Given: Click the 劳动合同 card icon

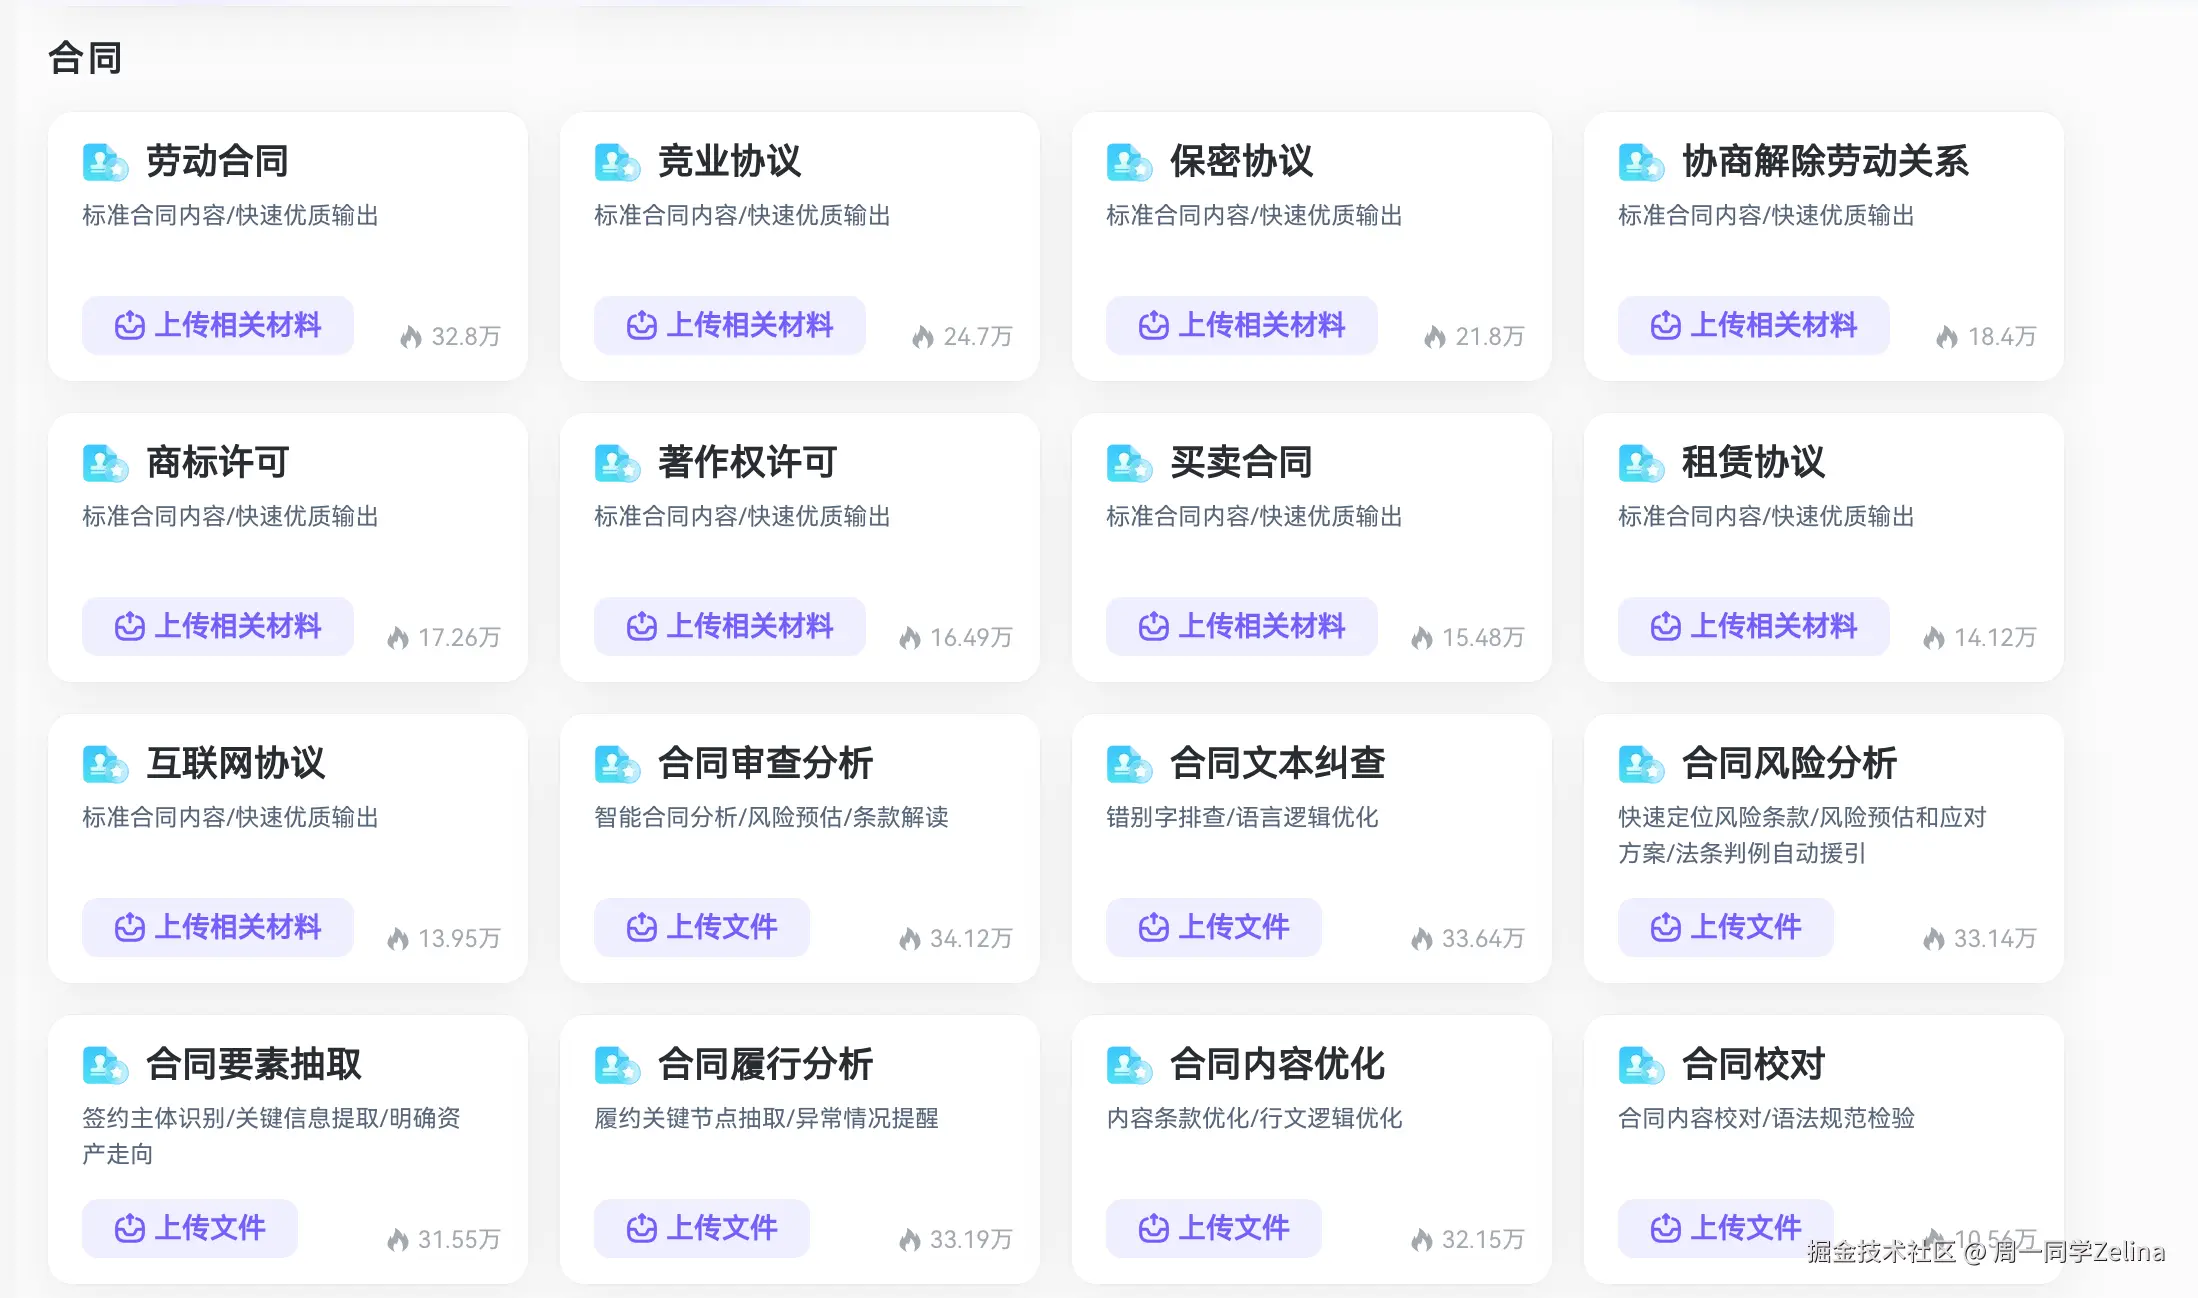Looking at the screenshot, I should coord(105,162).
